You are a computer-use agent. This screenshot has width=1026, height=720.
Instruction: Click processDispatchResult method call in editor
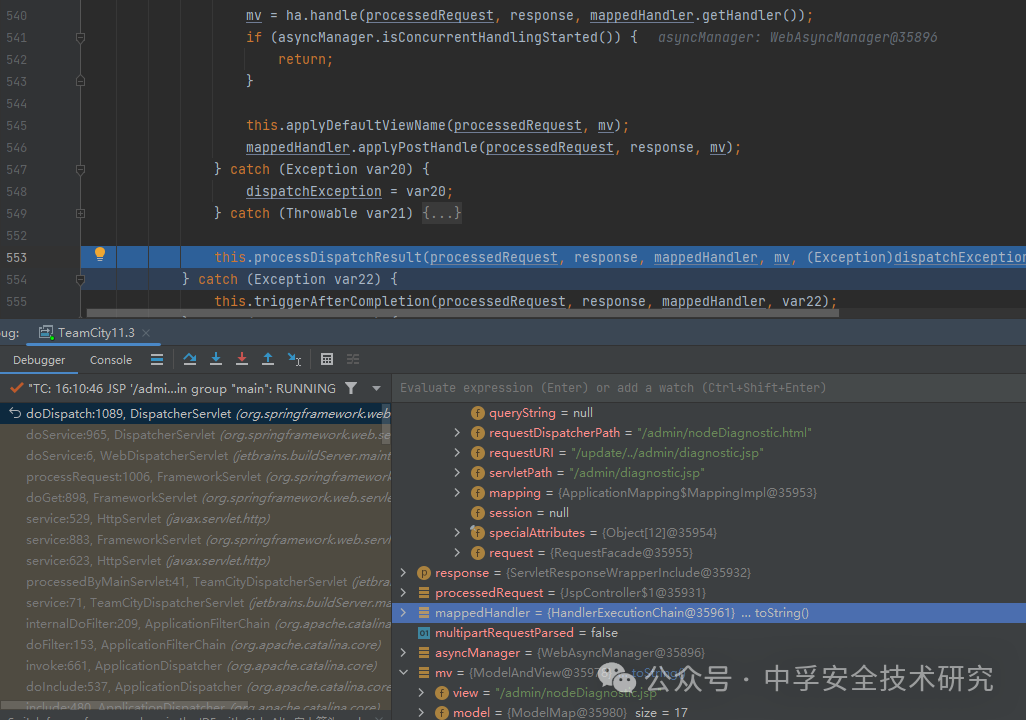337,258
